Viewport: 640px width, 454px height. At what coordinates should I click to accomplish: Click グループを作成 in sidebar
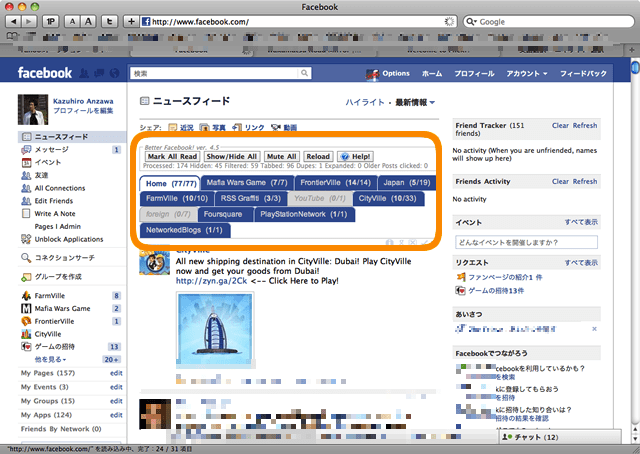58,276
